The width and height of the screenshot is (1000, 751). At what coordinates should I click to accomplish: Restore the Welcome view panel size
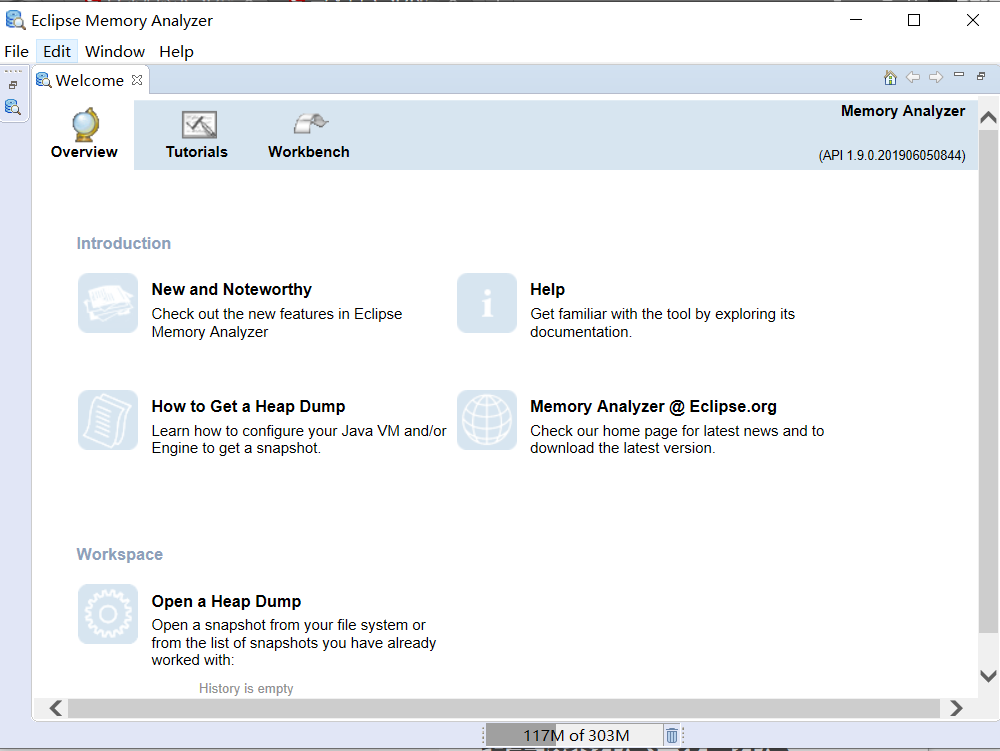(x=981, y=76)
